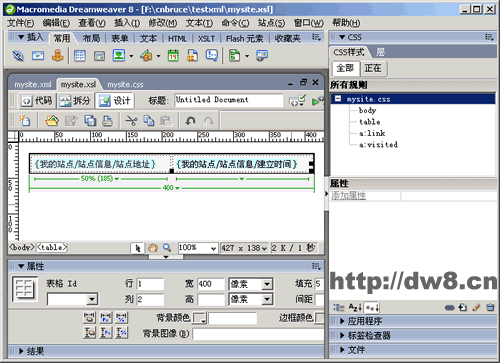Collapse the mysite.css rule tree
This screenshot has height=363, width=500.
coord(338,99)
